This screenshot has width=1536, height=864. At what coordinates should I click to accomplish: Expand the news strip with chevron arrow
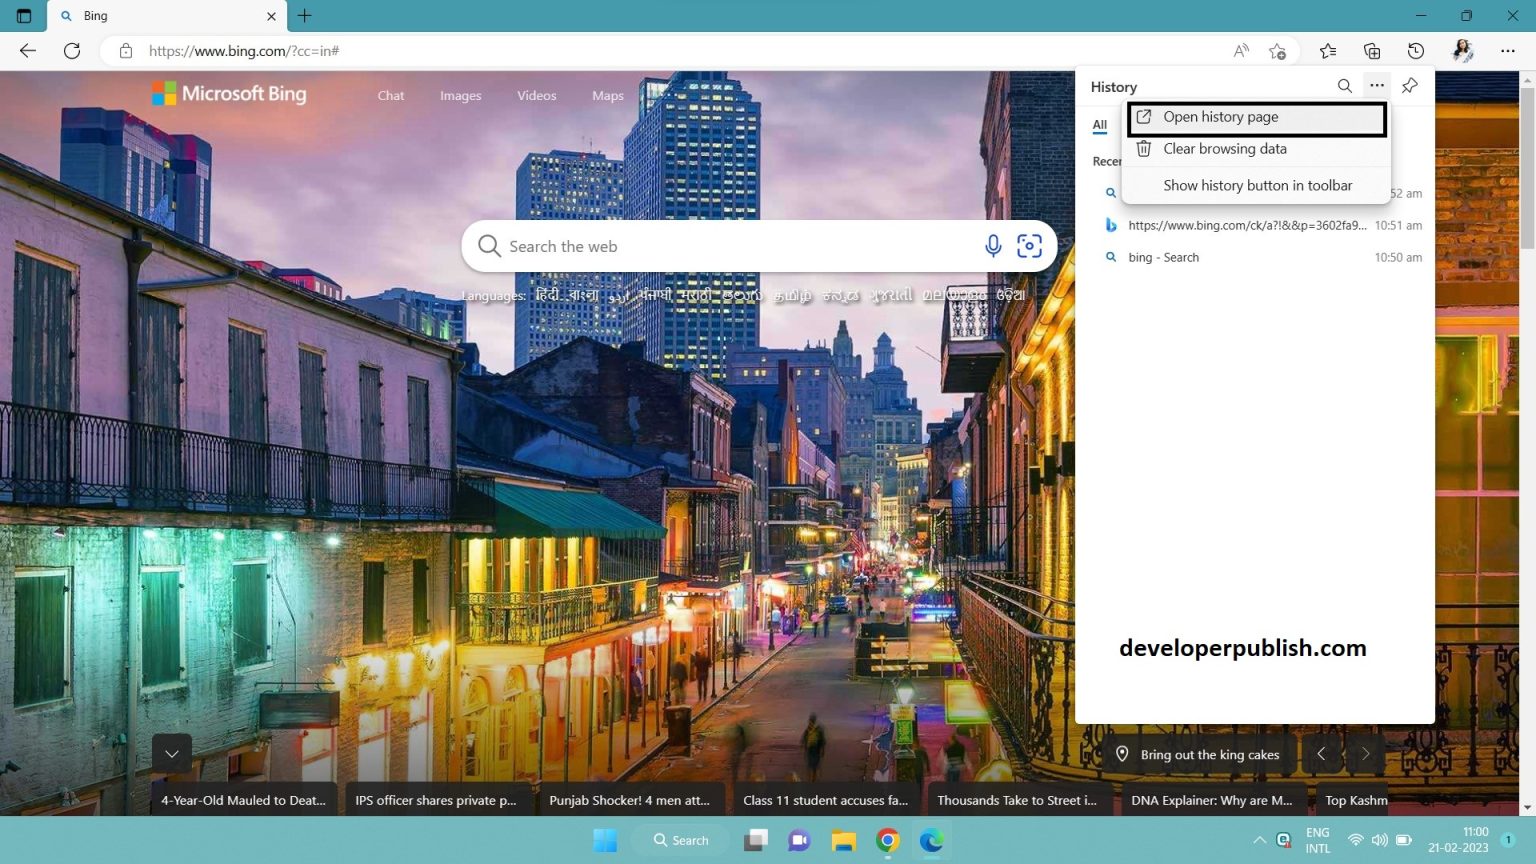point(171,753)
